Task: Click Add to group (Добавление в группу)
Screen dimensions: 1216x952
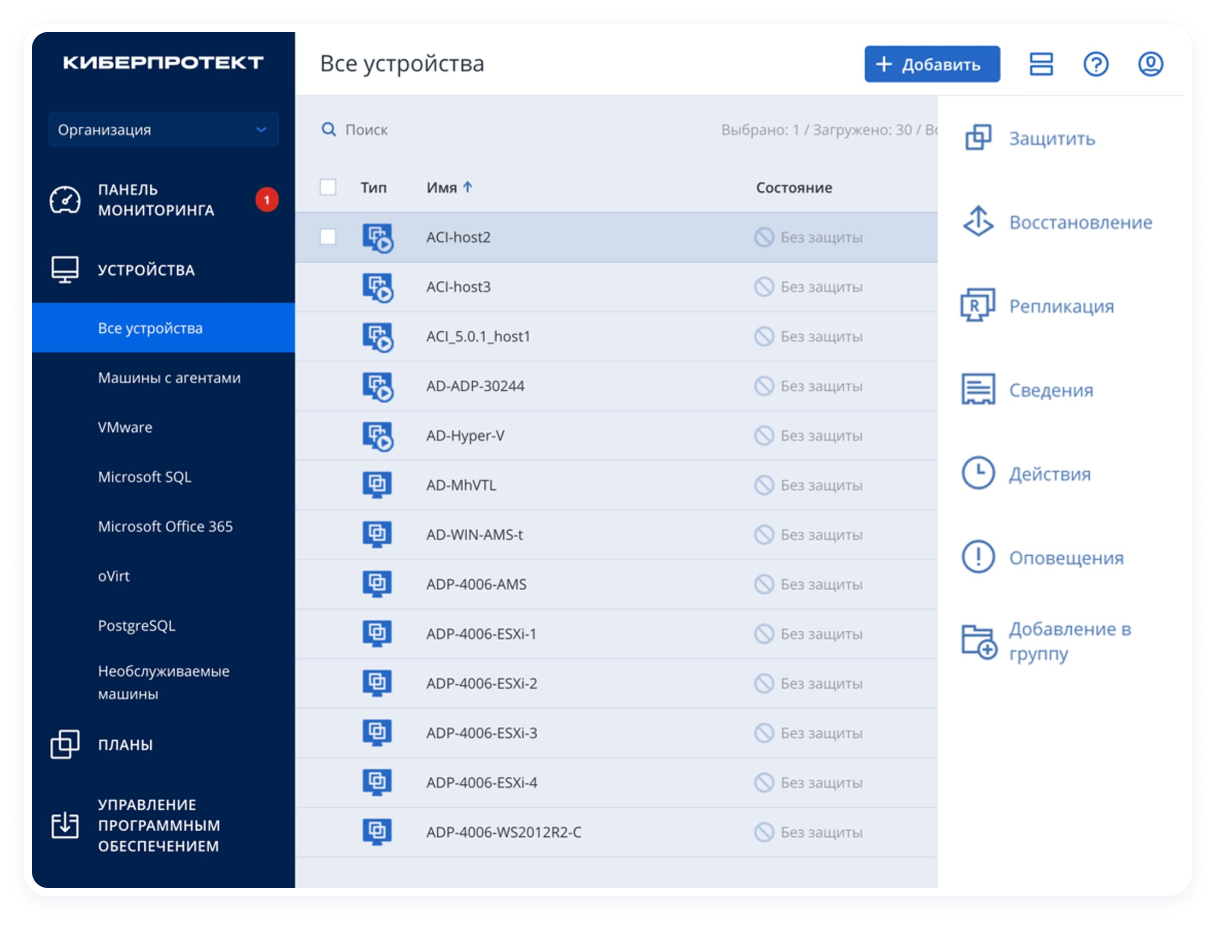Action: point(1068,641)
